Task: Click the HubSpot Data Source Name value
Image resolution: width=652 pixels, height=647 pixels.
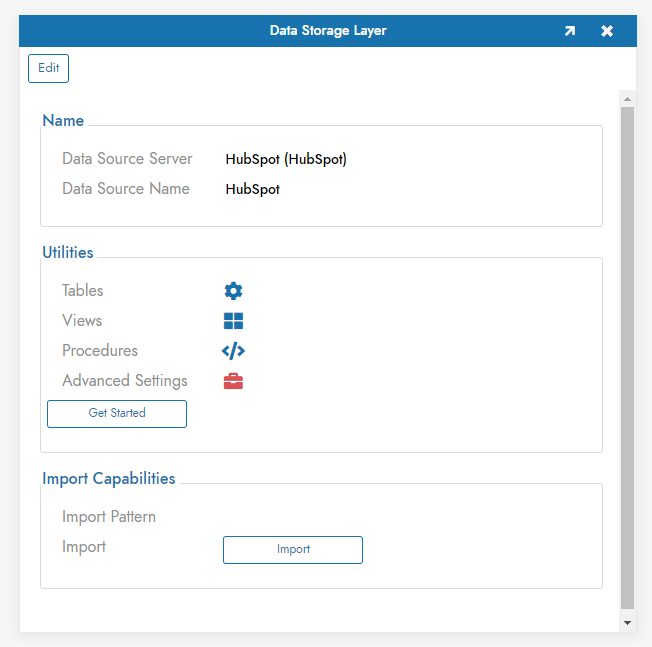Action: point(253,189)
